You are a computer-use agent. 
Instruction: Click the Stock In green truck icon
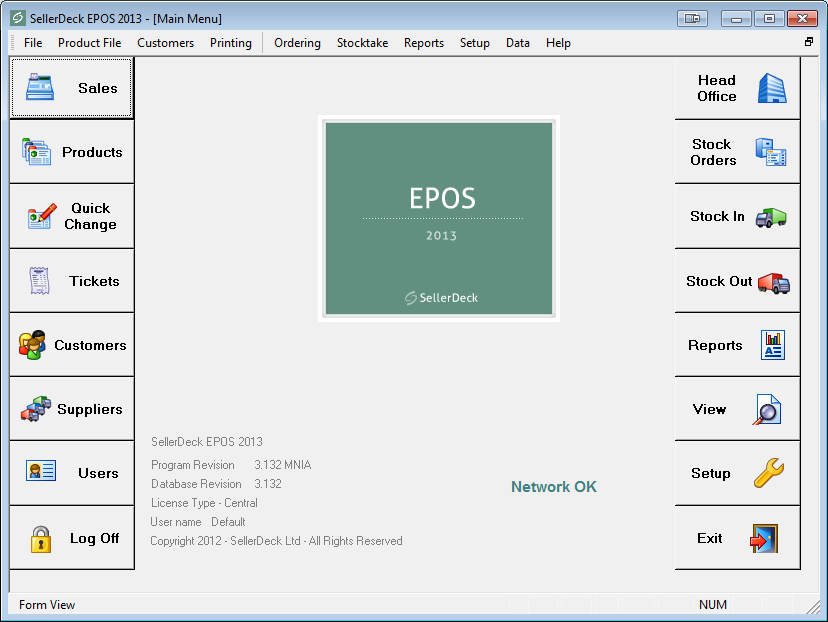770,217
